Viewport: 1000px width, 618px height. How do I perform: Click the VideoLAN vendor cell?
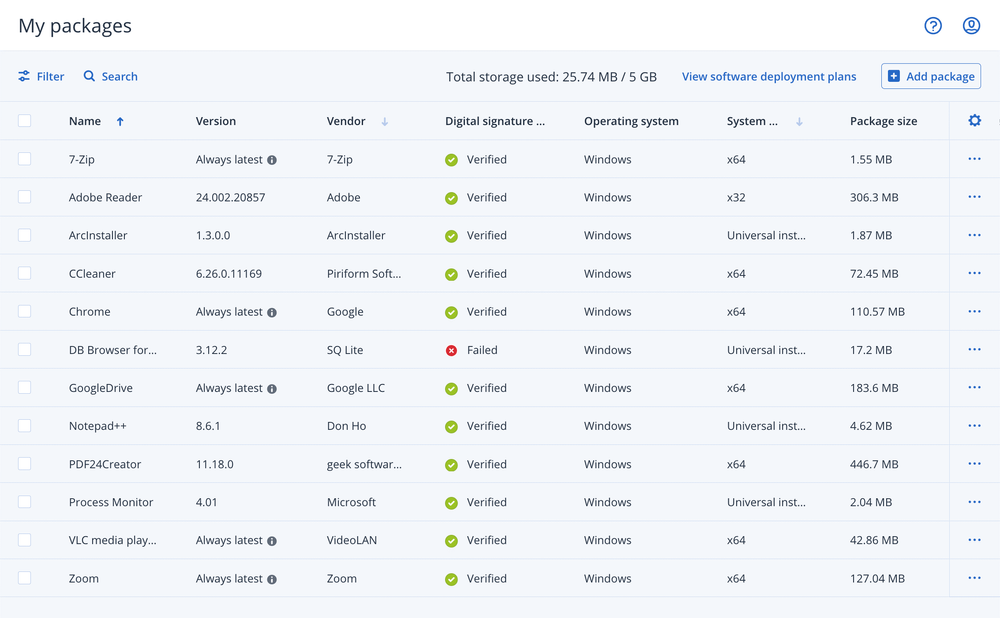tap(351, 540)
